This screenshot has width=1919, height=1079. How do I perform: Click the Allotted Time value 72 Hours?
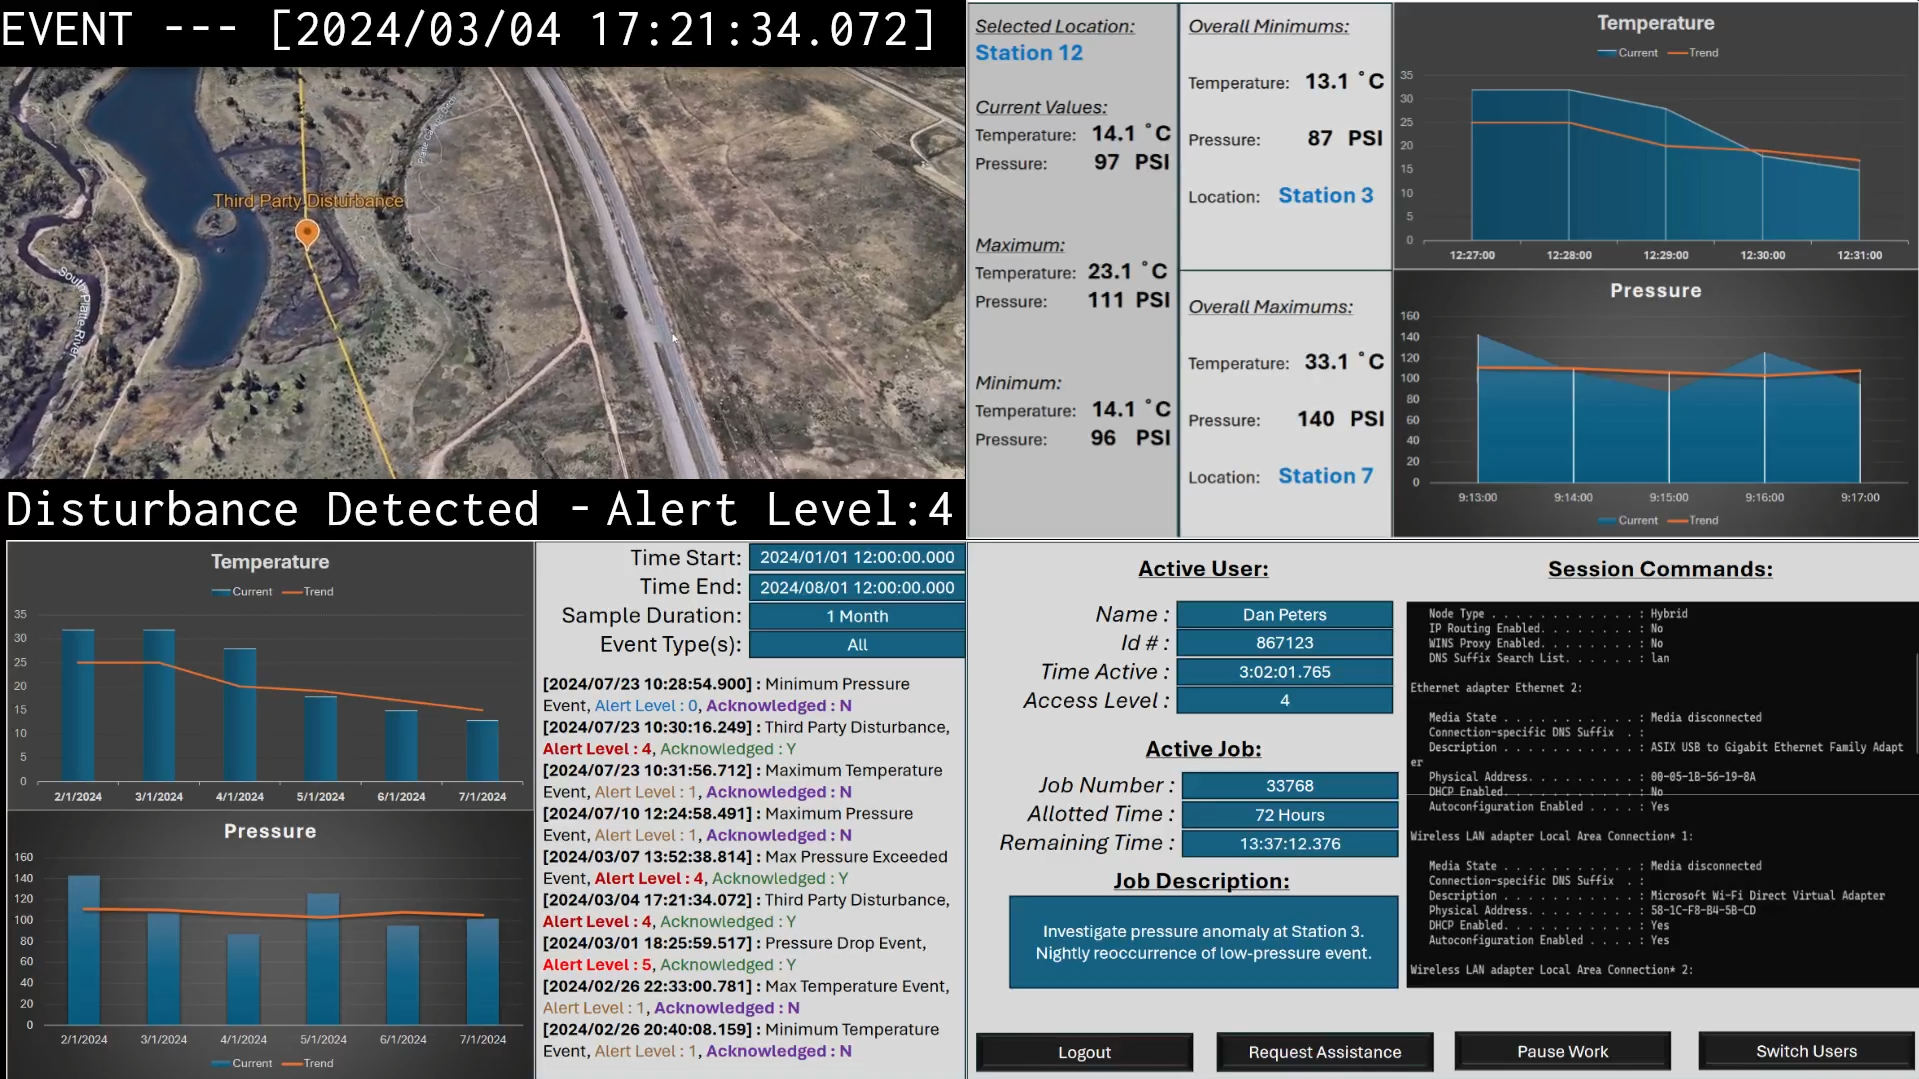pos(1289,815)
